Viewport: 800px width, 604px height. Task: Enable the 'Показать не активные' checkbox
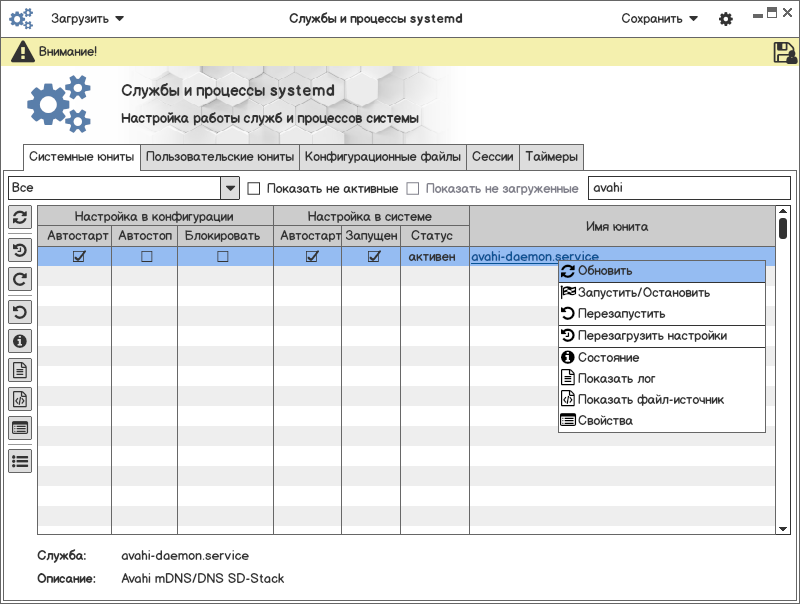click(x=254, y=188)
